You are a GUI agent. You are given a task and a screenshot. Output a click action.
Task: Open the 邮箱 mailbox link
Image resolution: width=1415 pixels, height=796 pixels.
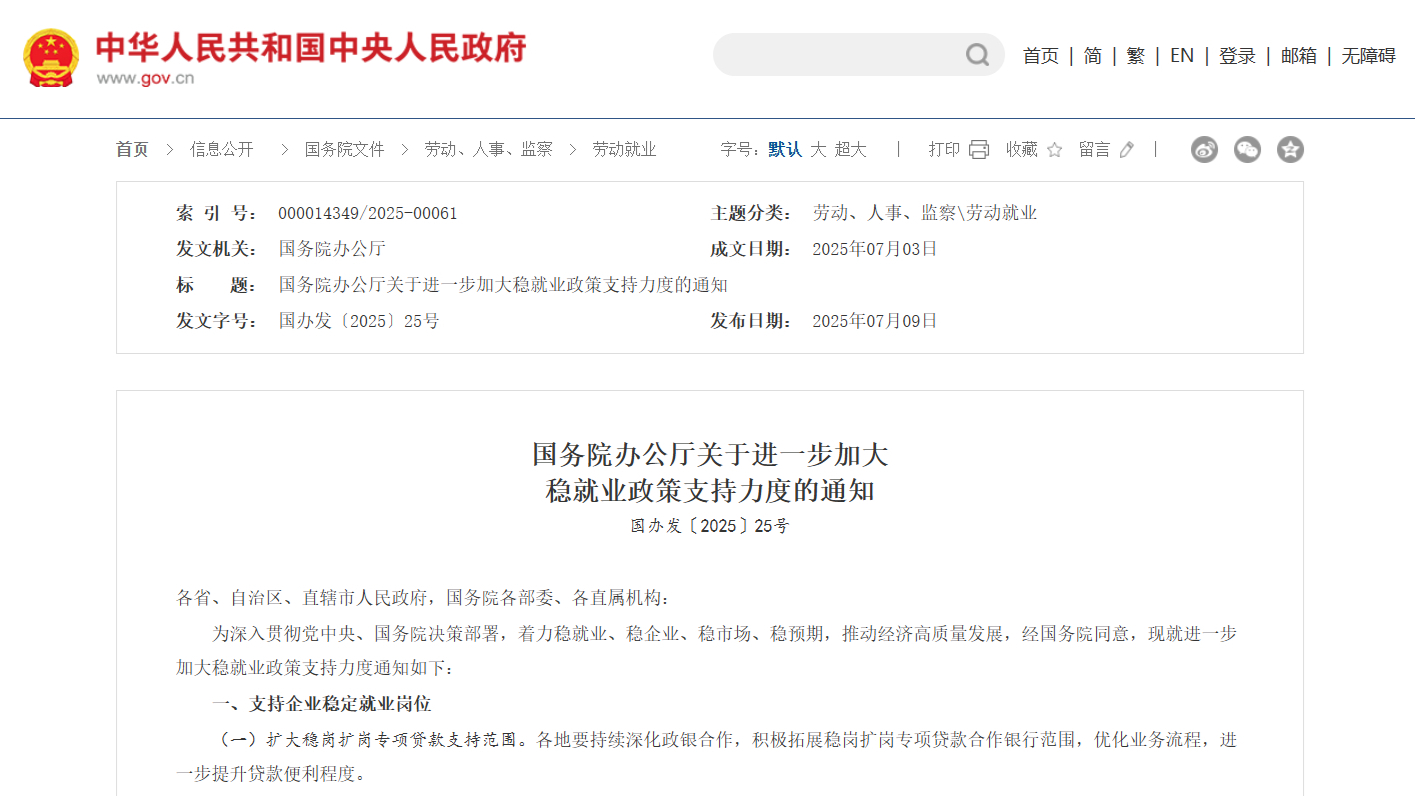pos(1299,56)
